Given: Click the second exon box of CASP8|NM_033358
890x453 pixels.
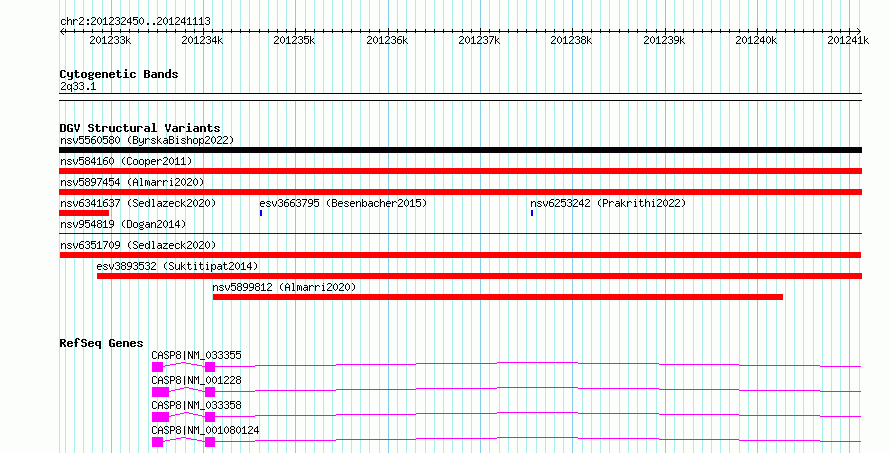Looking at the screenshot, I should click(210, 417).
